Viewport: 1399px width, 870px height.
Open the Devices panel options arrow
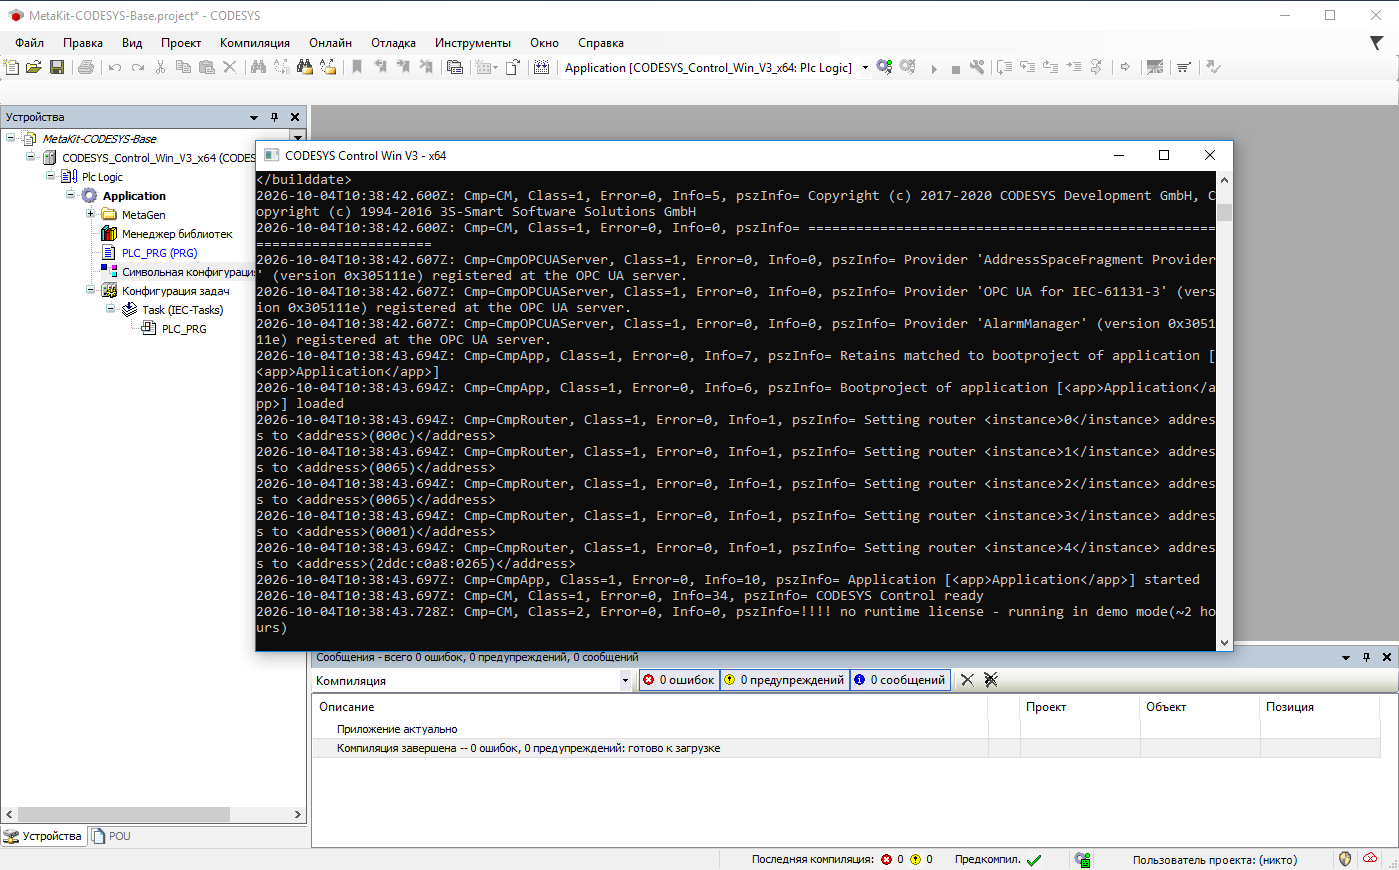click(x=254, y=117)
